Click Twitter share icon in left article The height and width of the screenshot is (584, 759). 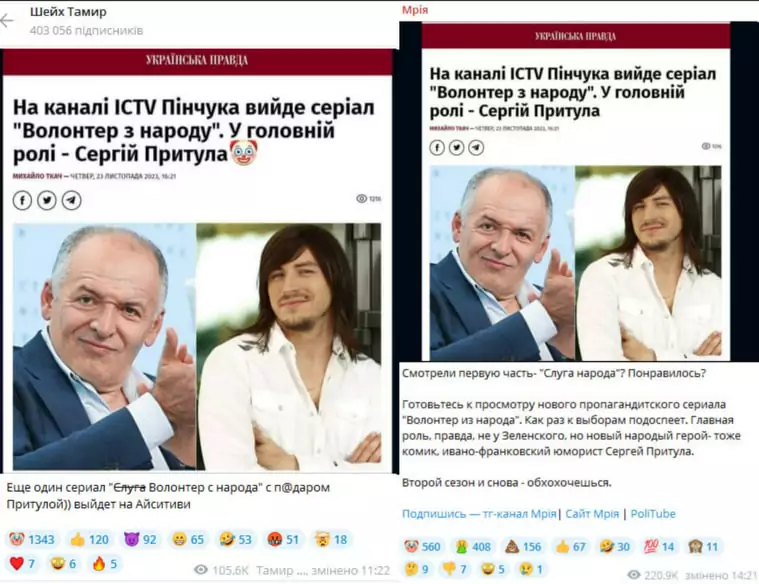coord(47,200)
